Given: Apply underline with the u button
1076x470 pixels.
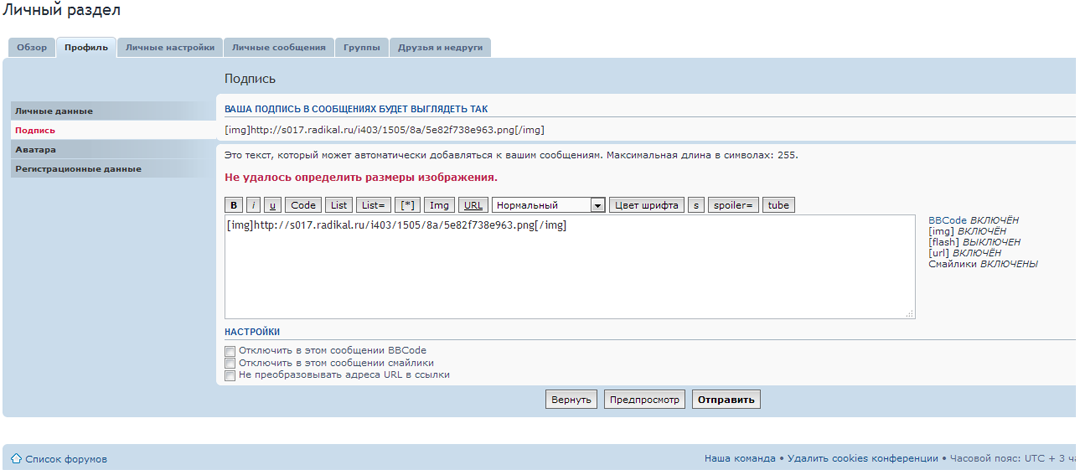Looking at the screenshot, I should click(x=273, y=205).
